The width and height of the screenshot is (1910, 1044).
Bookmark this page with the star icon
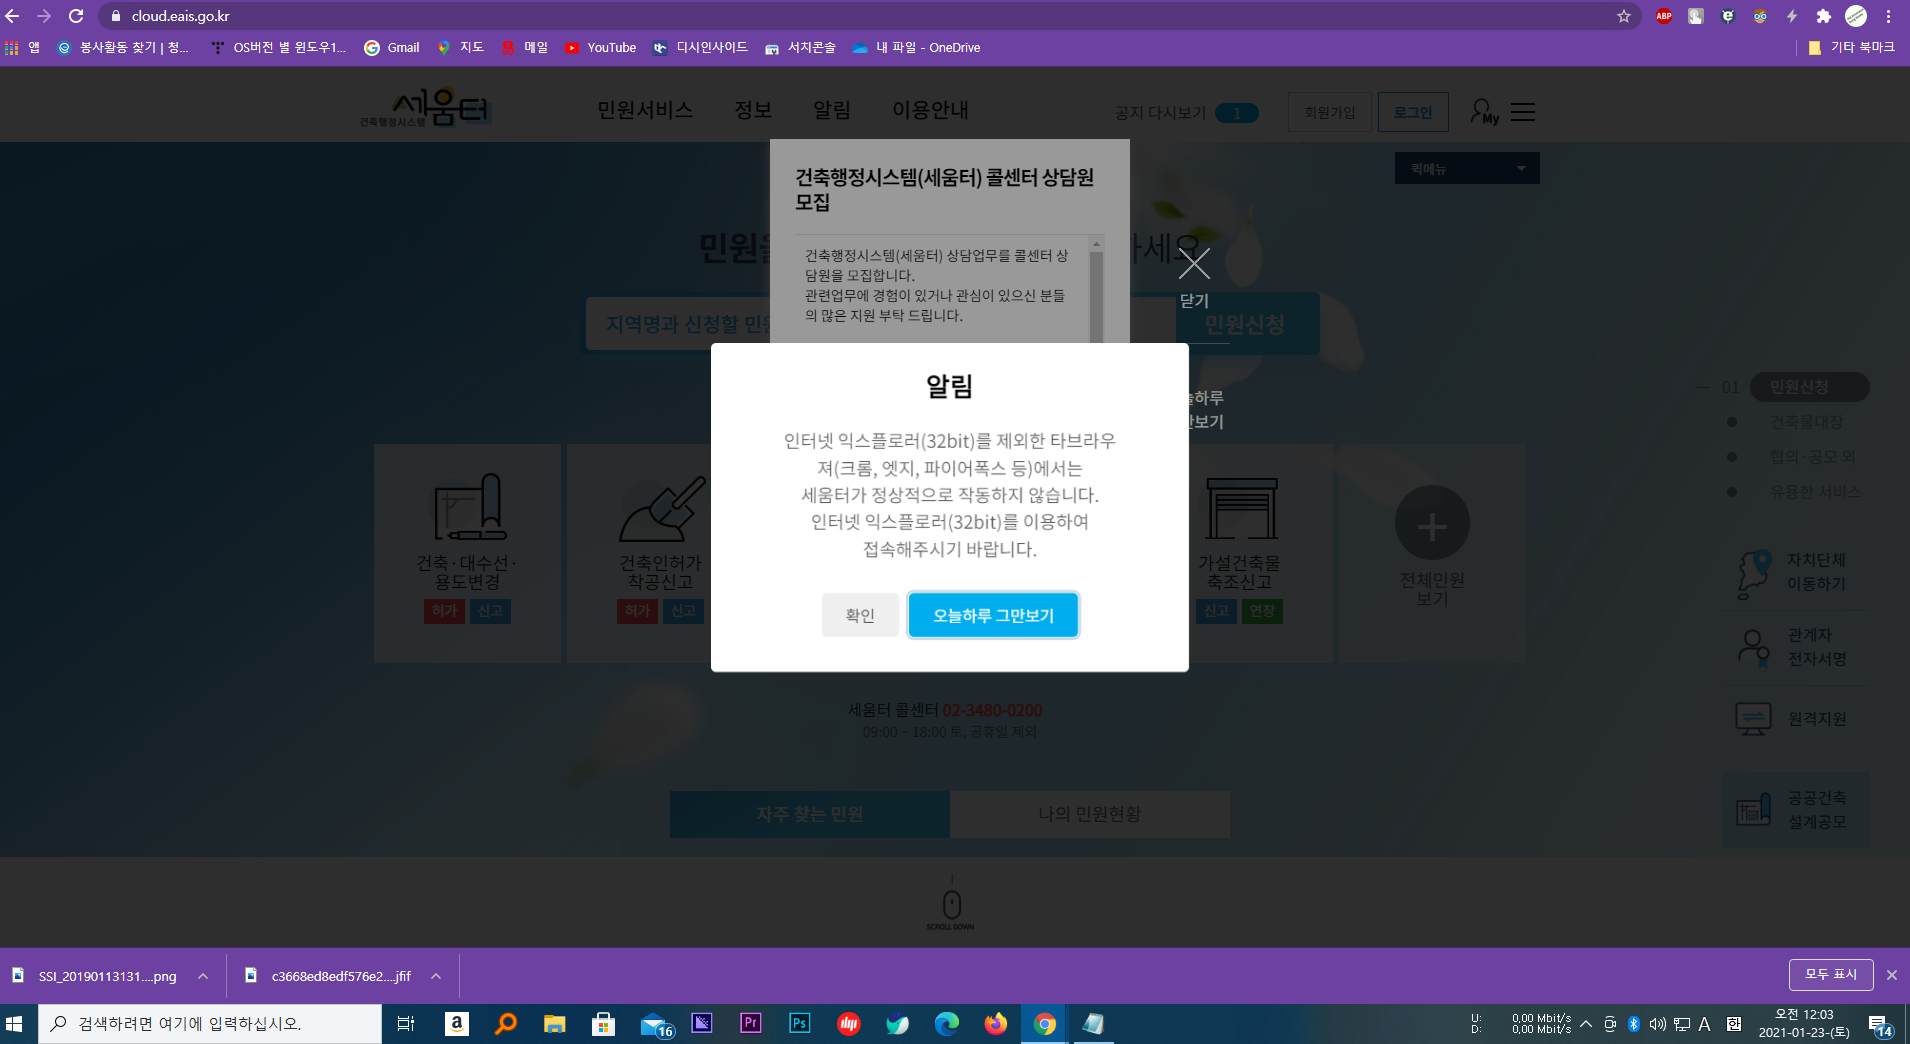[1624, 16]
